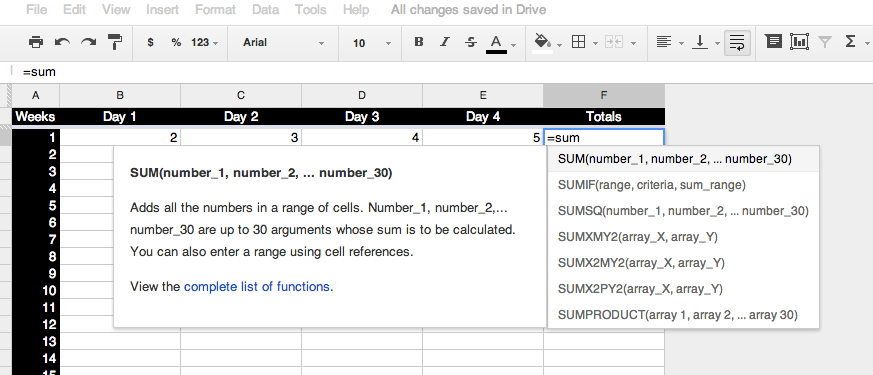The image size is (873, 375).
Task: Toggle strikethrough formatting
Action: 471,42
